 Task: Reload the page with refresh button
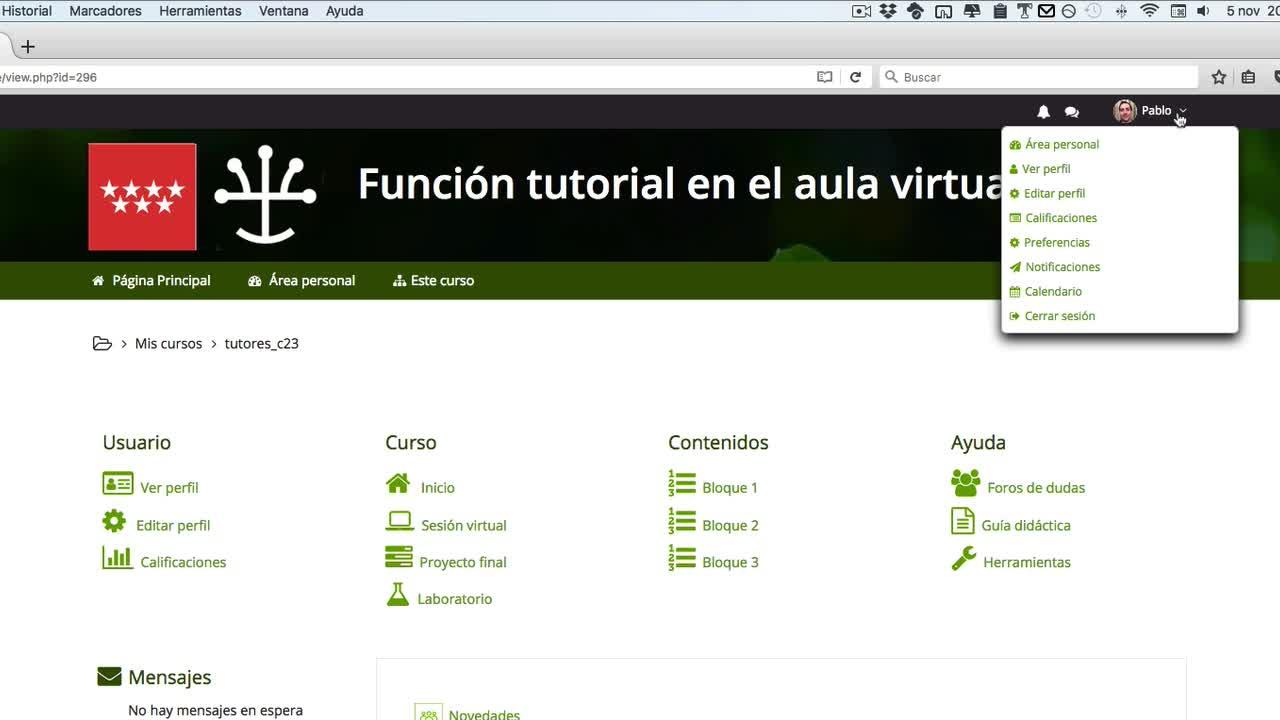[855, 77]
